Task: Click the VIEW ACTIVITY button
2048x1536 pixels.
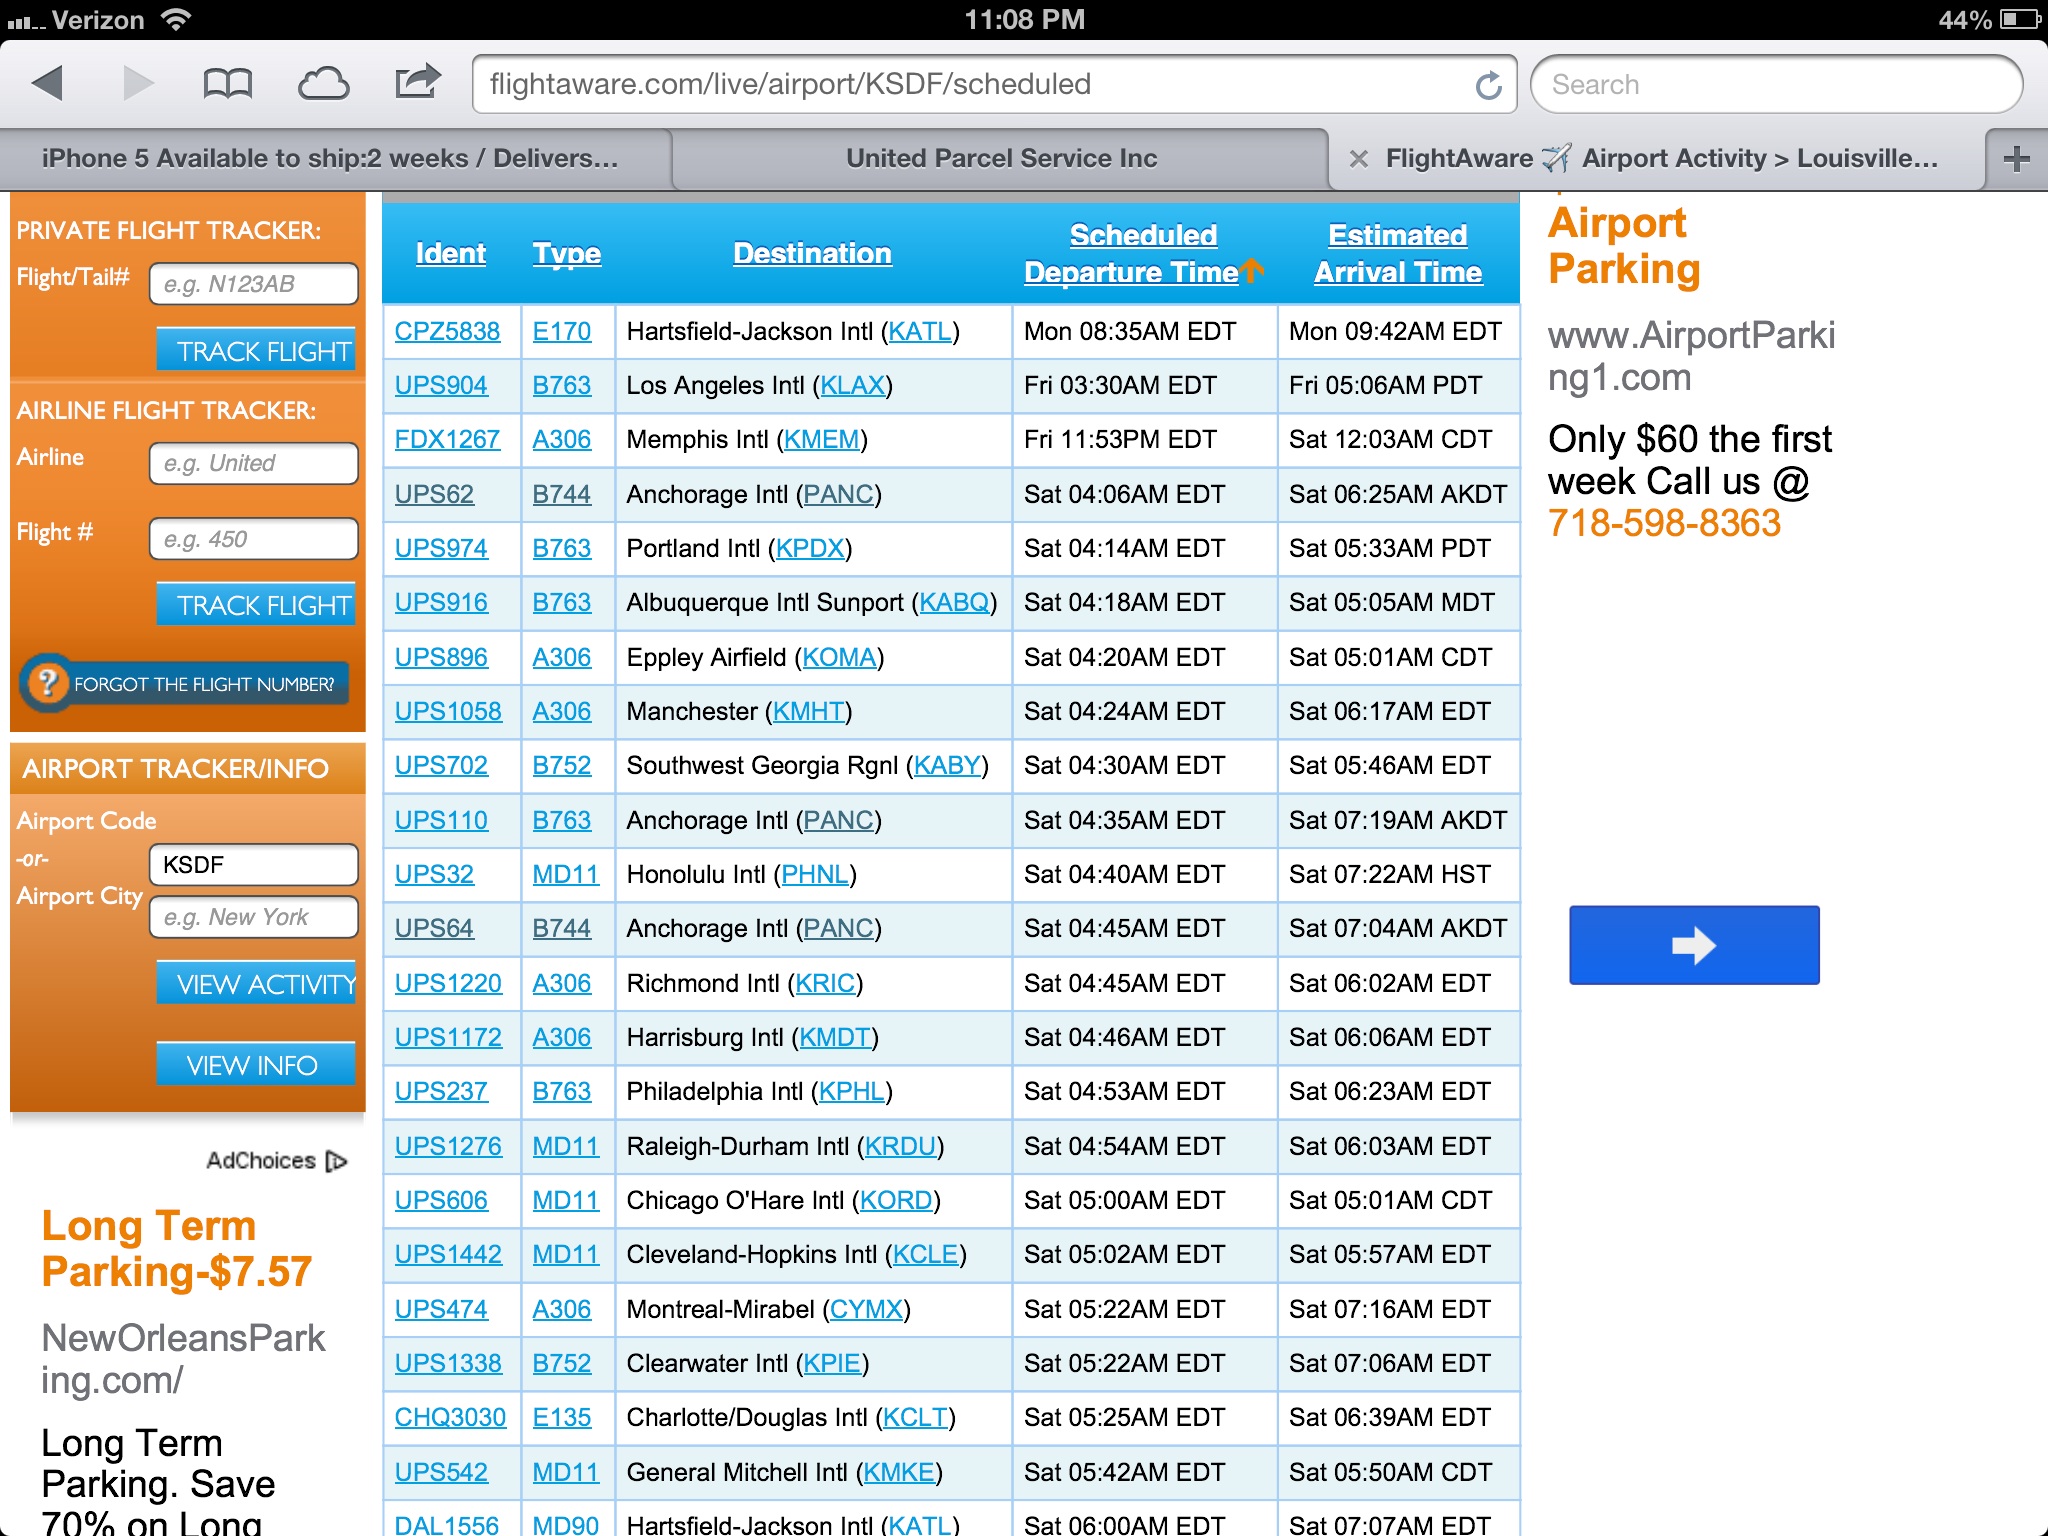Action: click(257, 983)
